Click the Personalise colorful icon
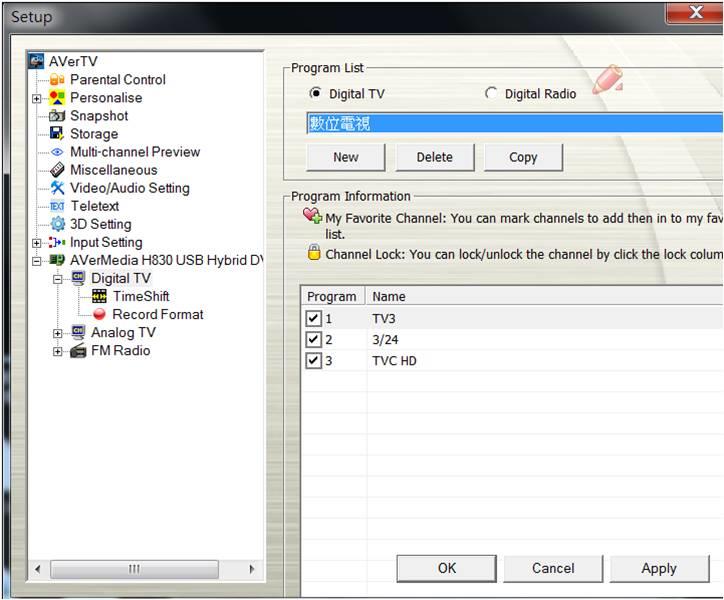This screenshot has width=724, height=600. click(x=57, y=98)
